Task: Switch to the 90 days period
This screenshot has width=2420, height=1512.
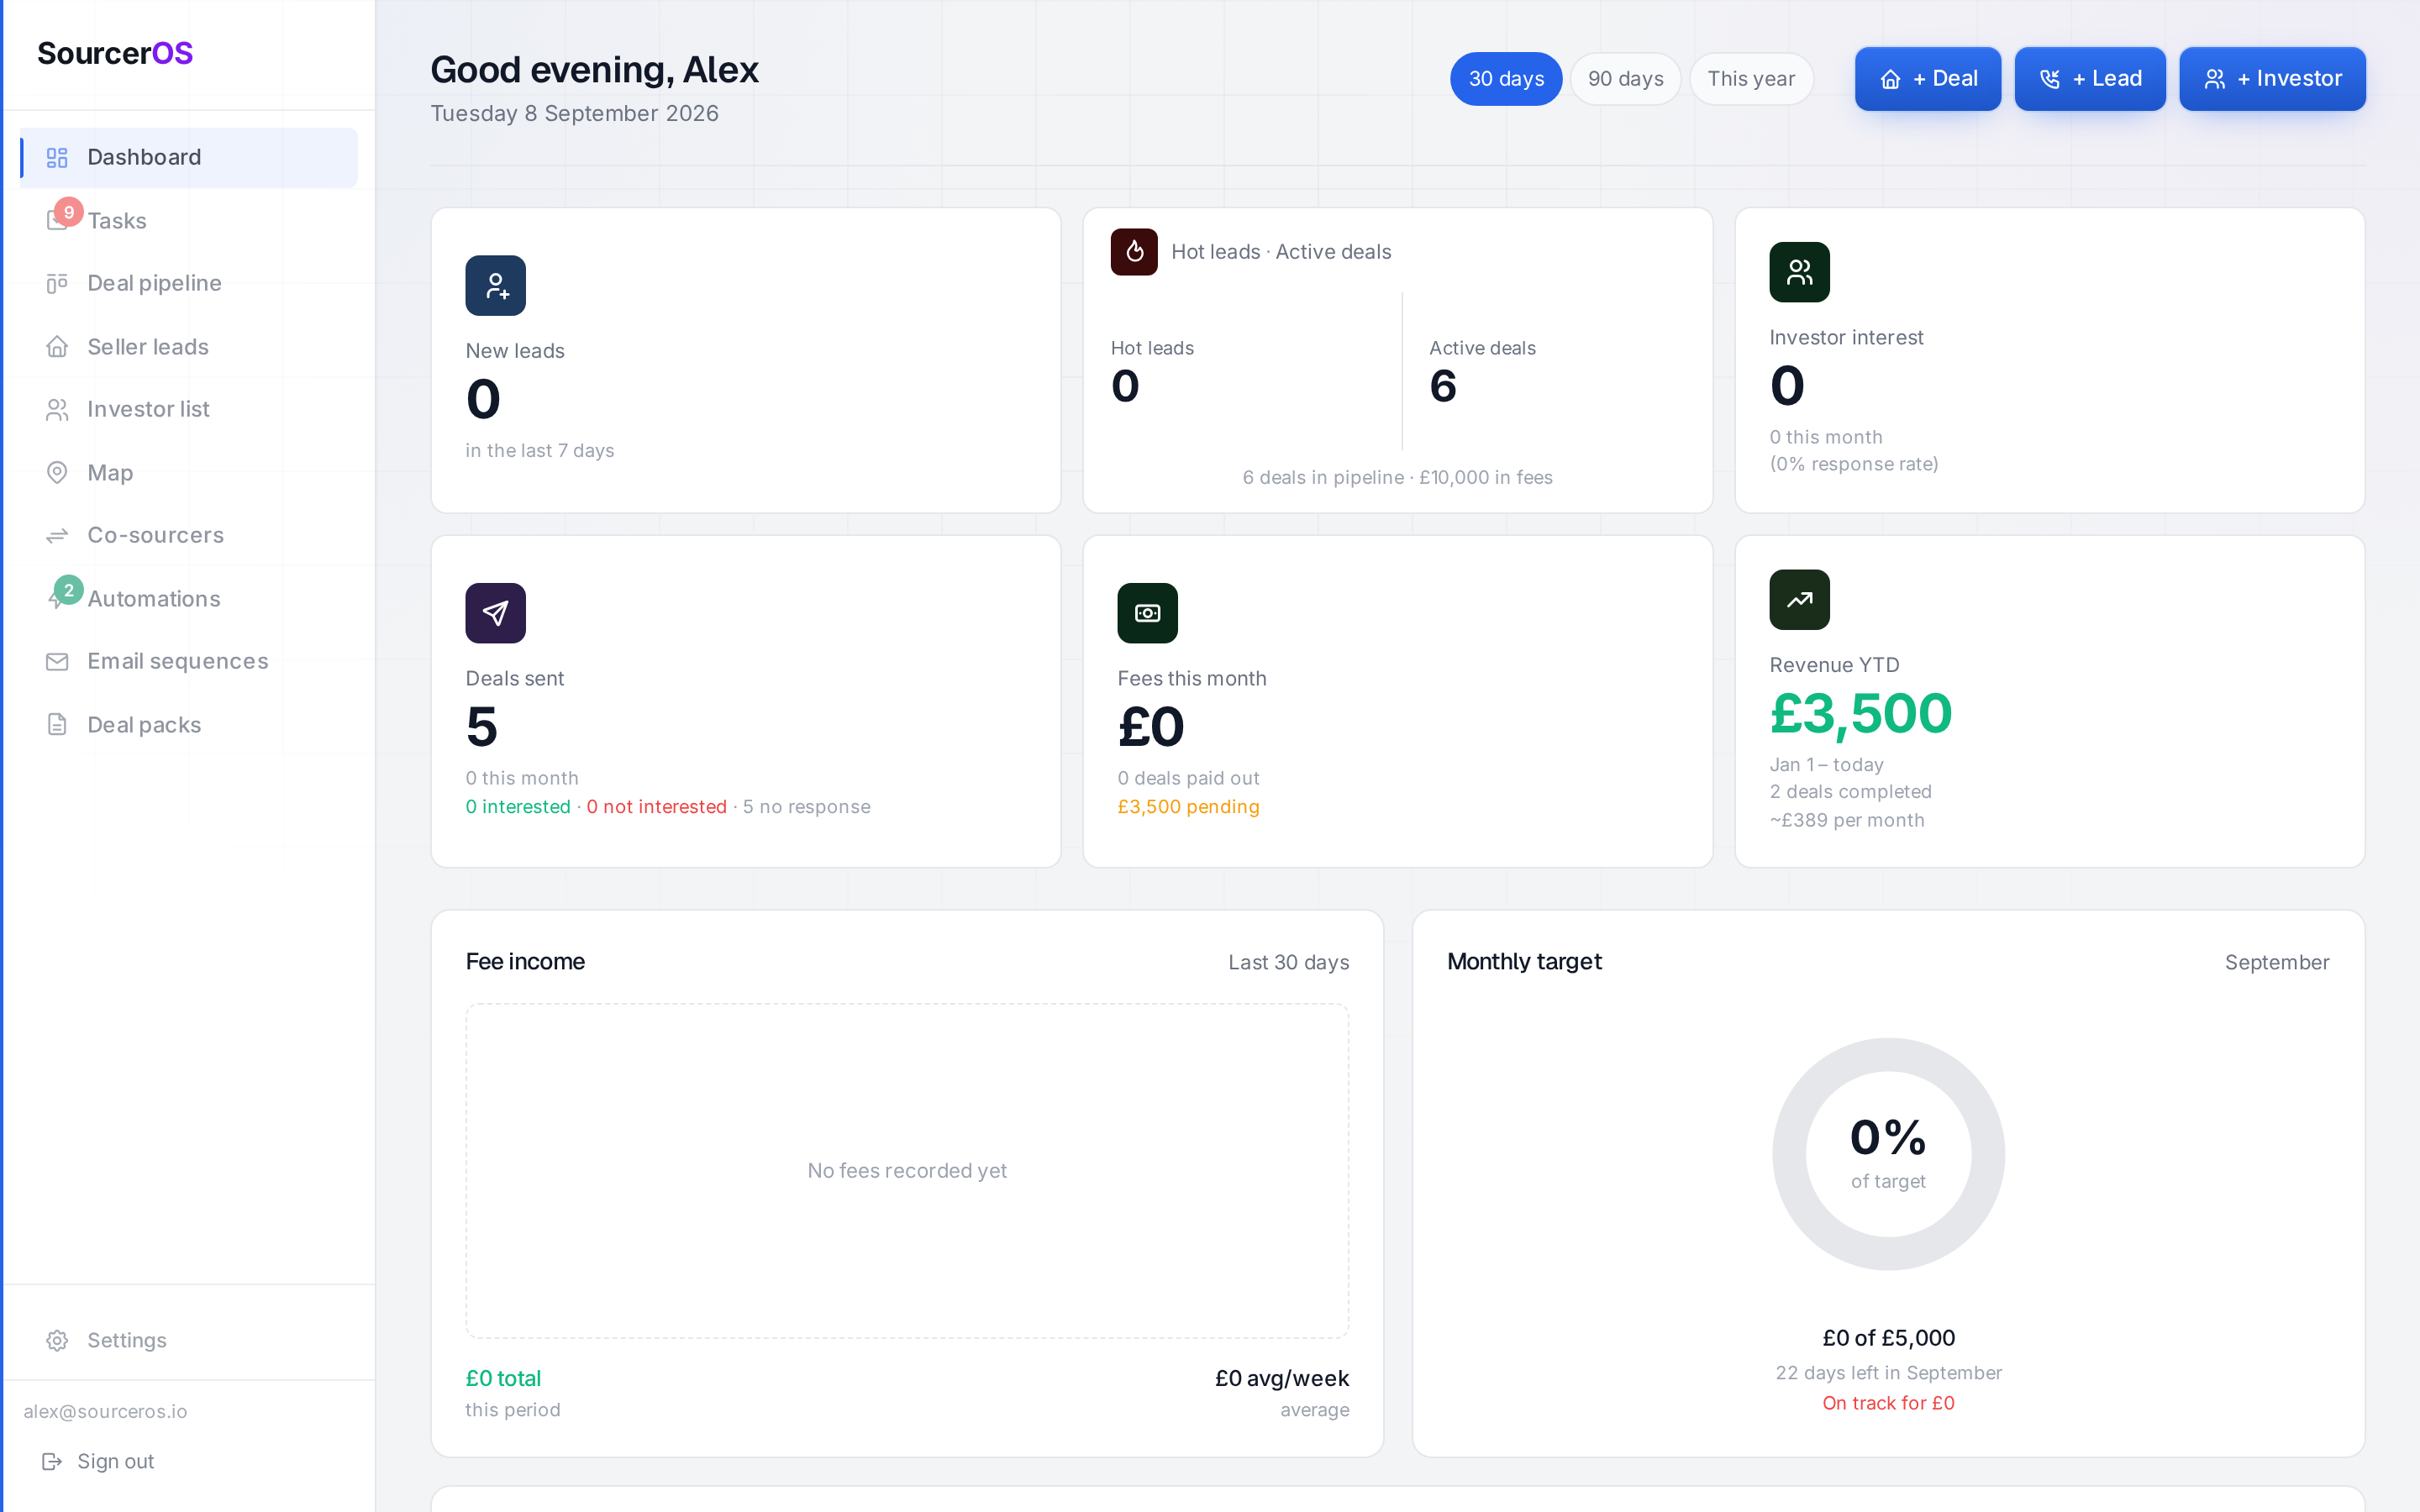Action: pyautogui.click(x=1625, y=79)
